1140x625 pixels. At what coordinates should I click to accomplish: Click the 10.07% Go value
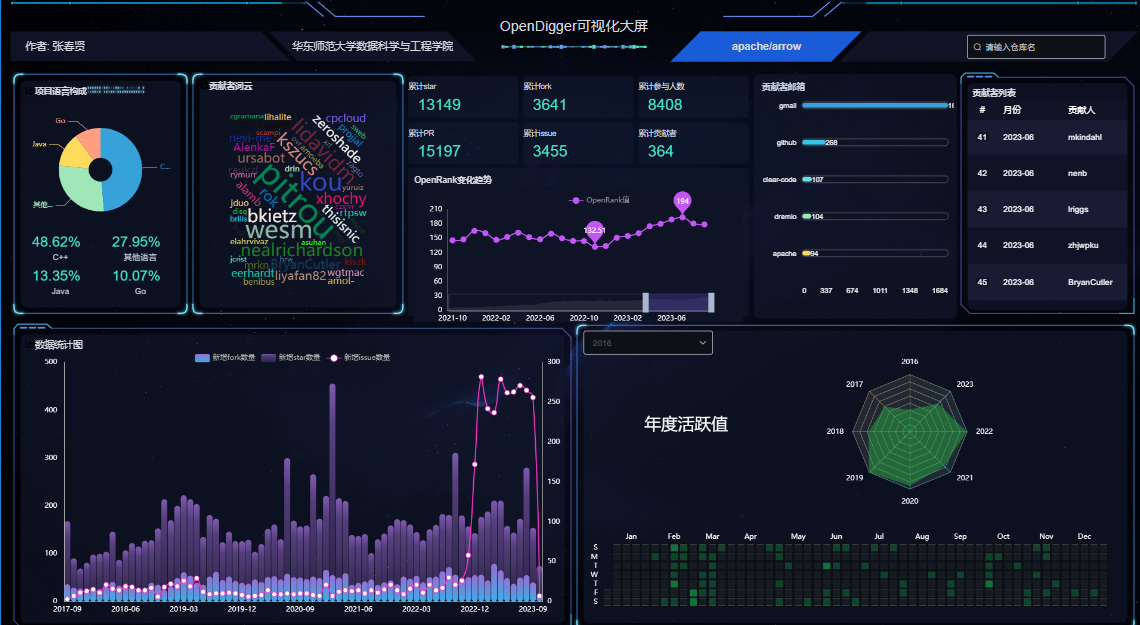[136, 276]
